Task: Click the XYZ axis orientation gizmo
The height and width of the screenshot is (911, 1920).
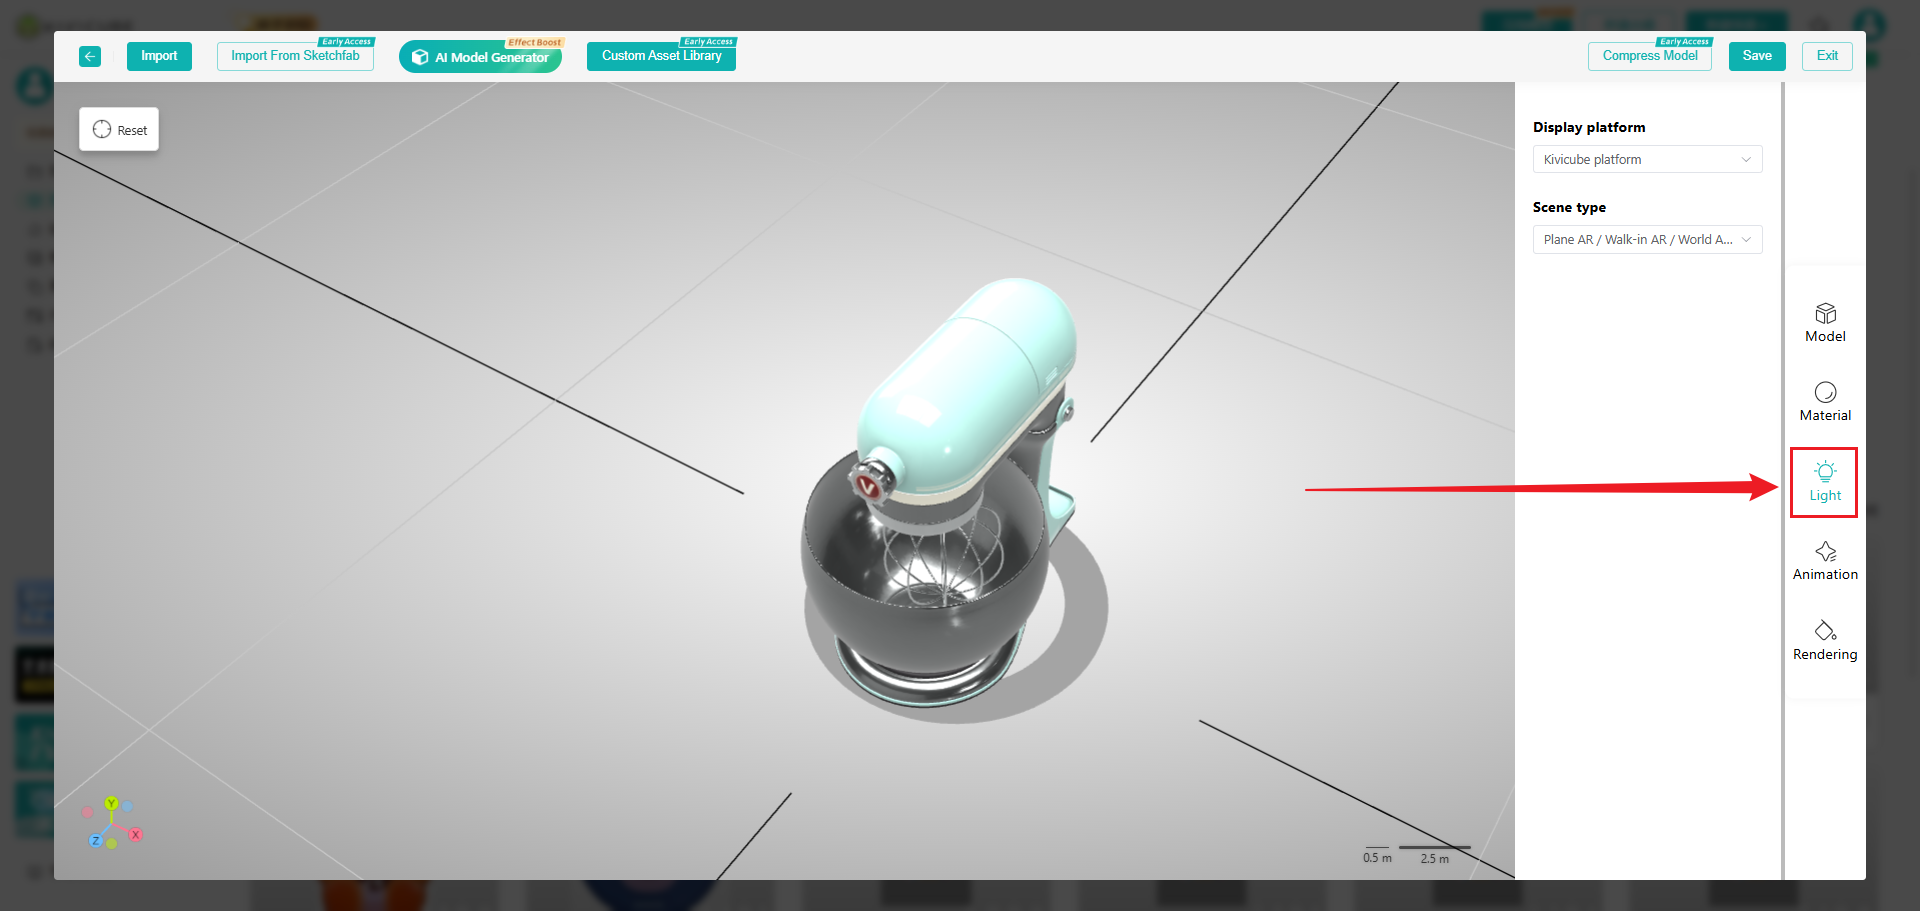Action: 111,824
